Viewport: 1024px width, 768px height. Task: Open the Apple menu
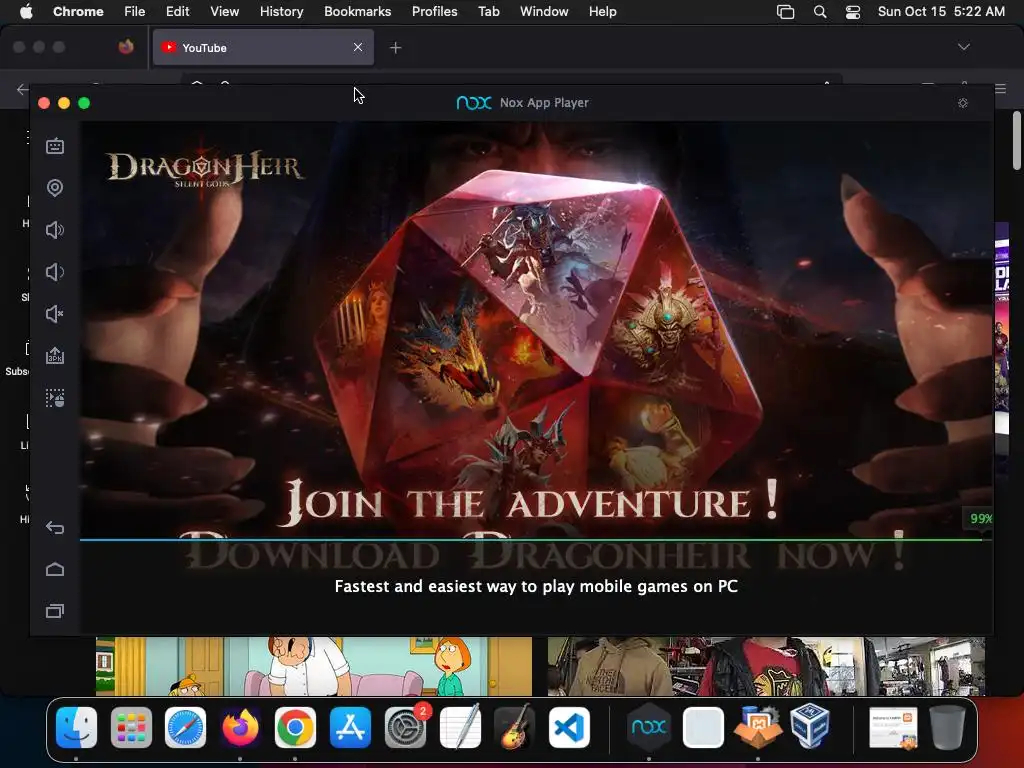coord(26,12)
